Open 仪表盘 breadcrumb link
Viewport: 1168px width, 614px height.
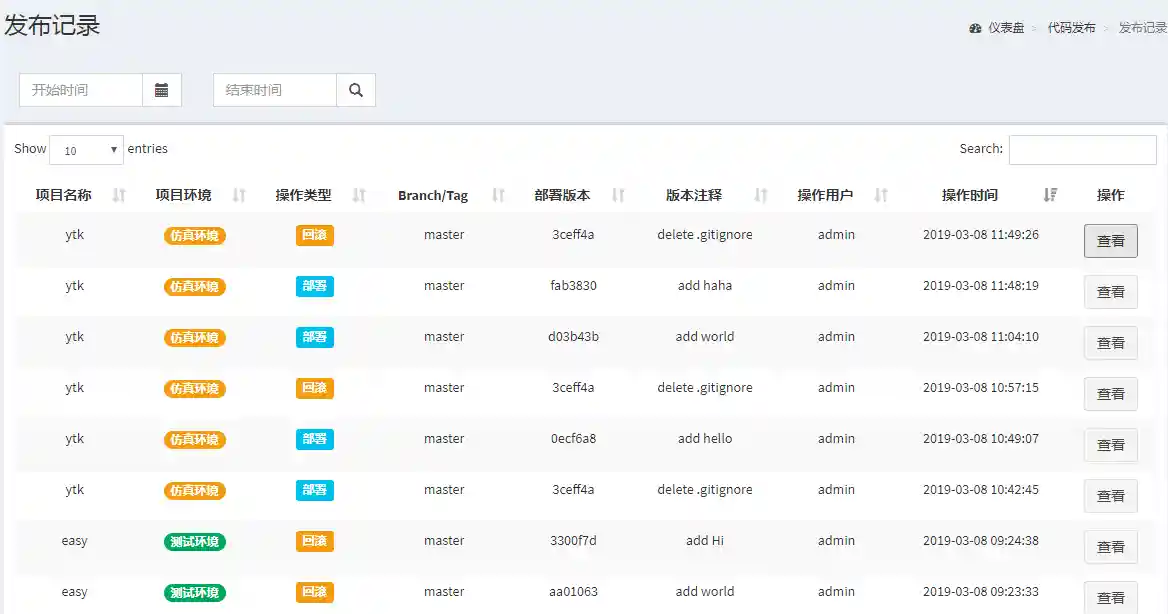[1006, 28]
